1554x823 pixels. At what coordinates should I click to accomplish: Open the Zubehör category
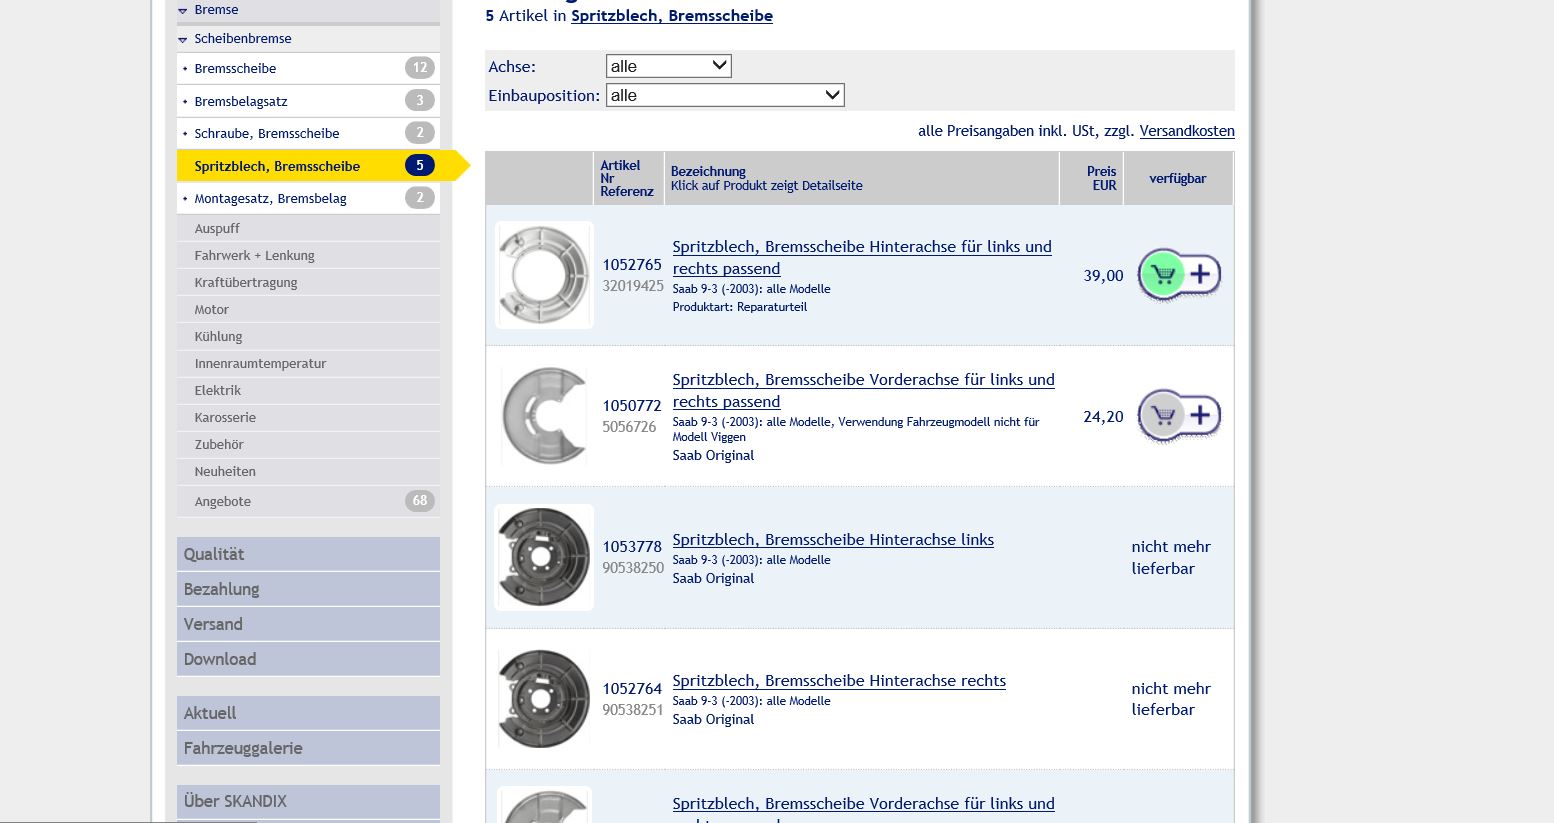coord(308,444)
